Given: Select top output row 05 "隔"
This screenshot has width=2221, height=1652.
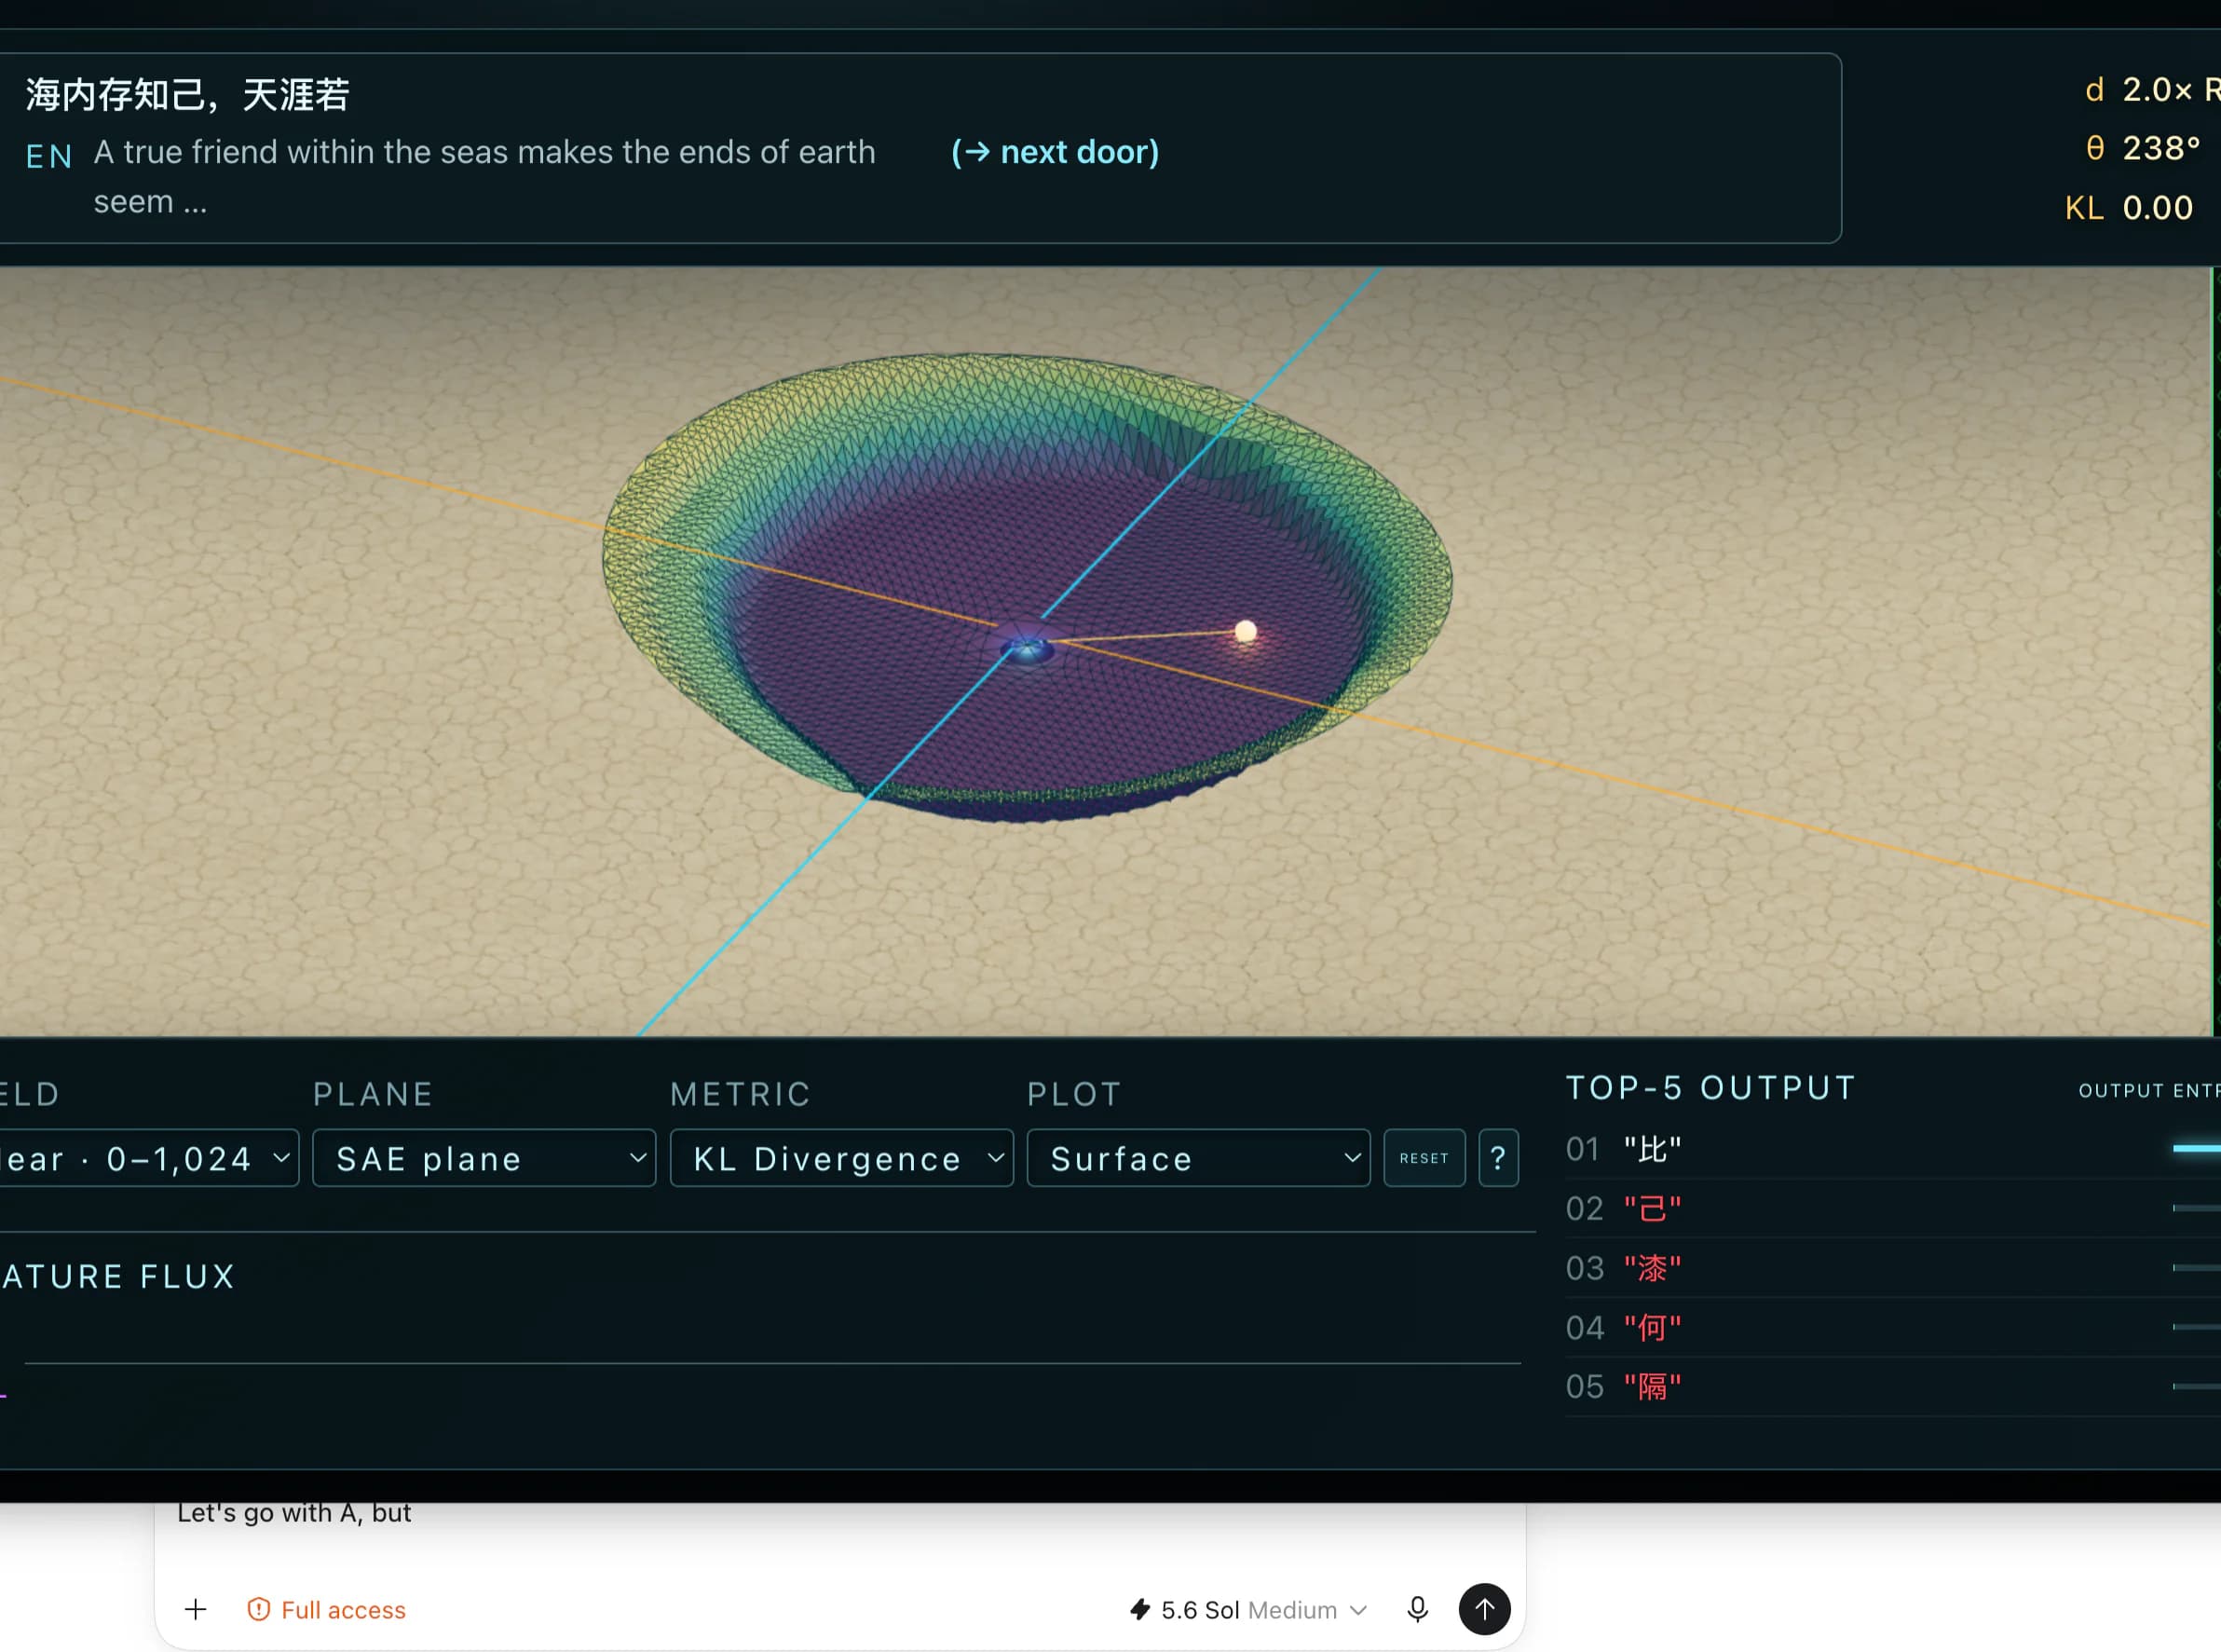Looking at the screenshot, I should coord(1892,1386).
